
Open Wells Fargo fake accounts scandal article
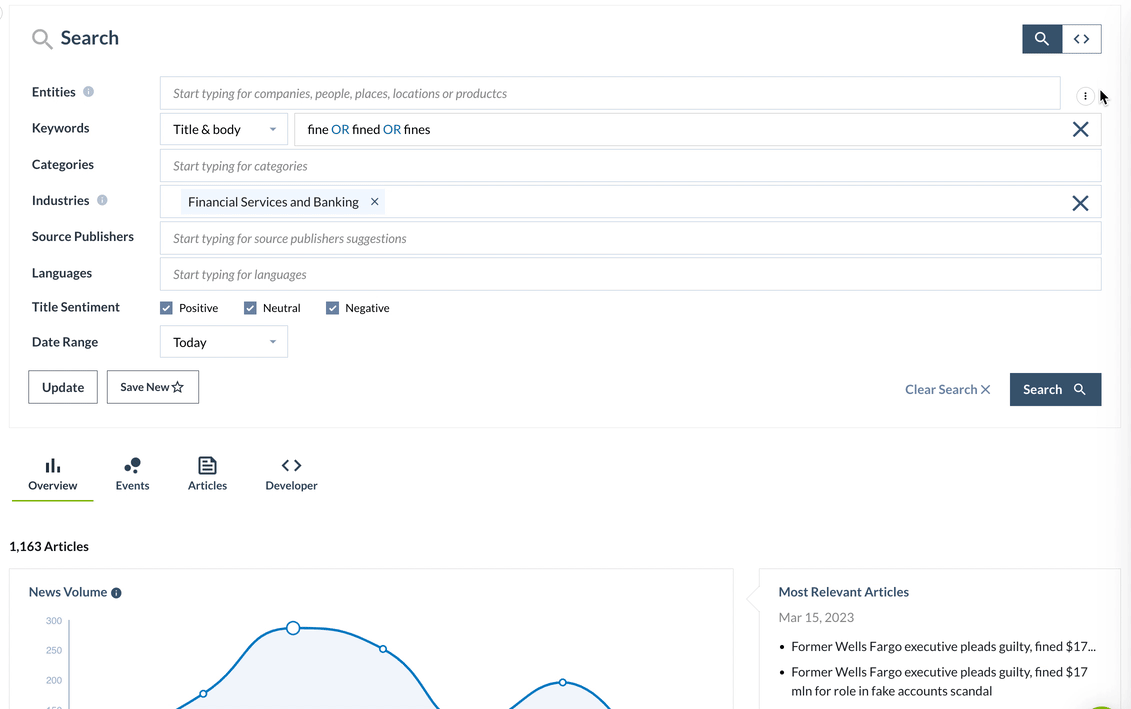pos(939,682)
